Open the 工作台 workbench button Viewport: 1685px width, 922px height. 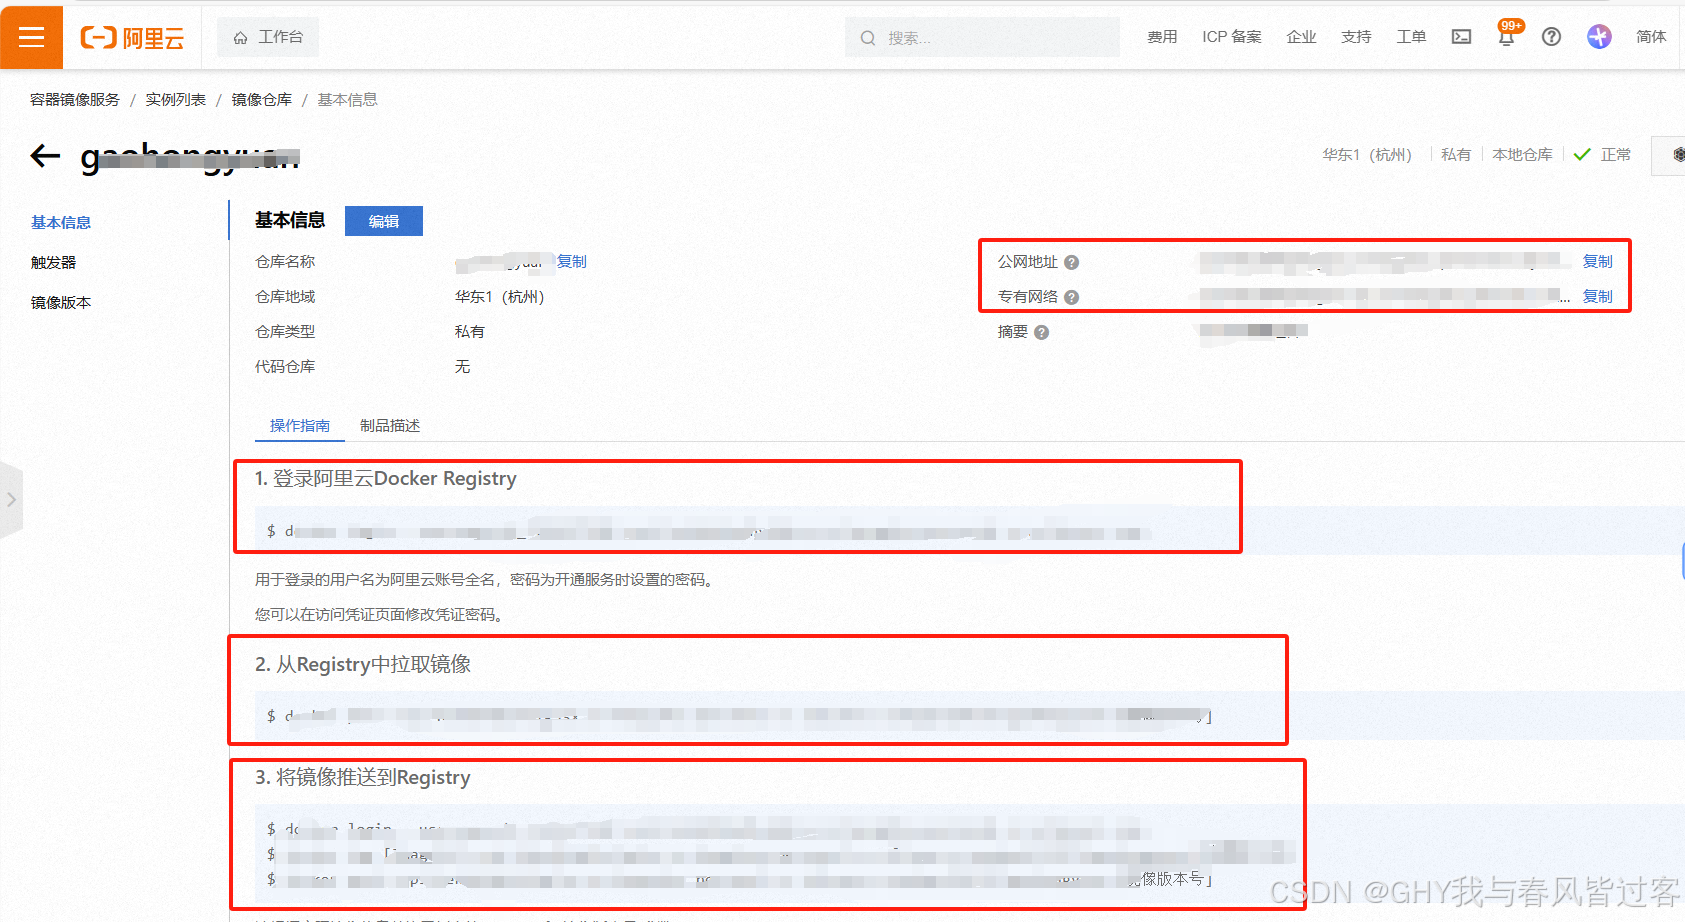pyautogui.click(x=268, y=37)
